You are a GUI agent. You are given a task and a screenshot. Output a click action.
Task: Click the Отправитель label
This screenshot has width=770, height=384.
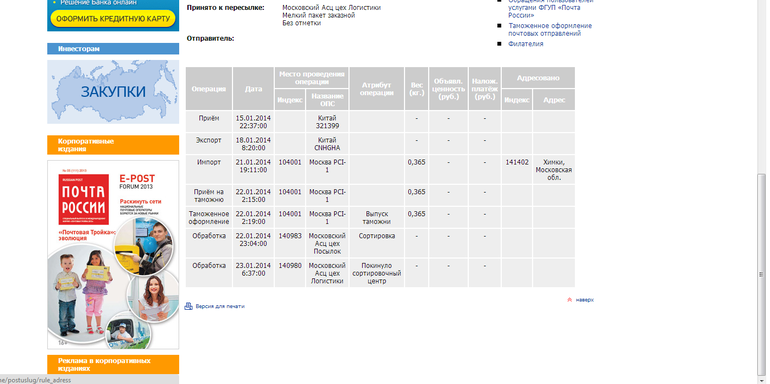coord(210,38)
